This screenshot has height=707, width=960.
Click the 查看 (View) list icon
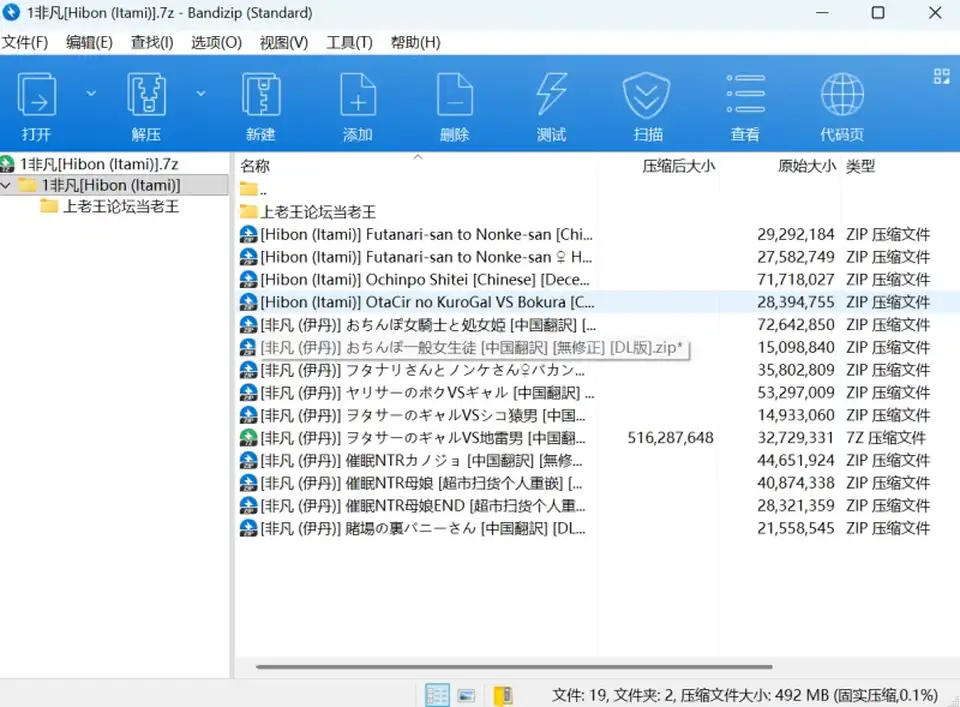click(x=745, y=94)
